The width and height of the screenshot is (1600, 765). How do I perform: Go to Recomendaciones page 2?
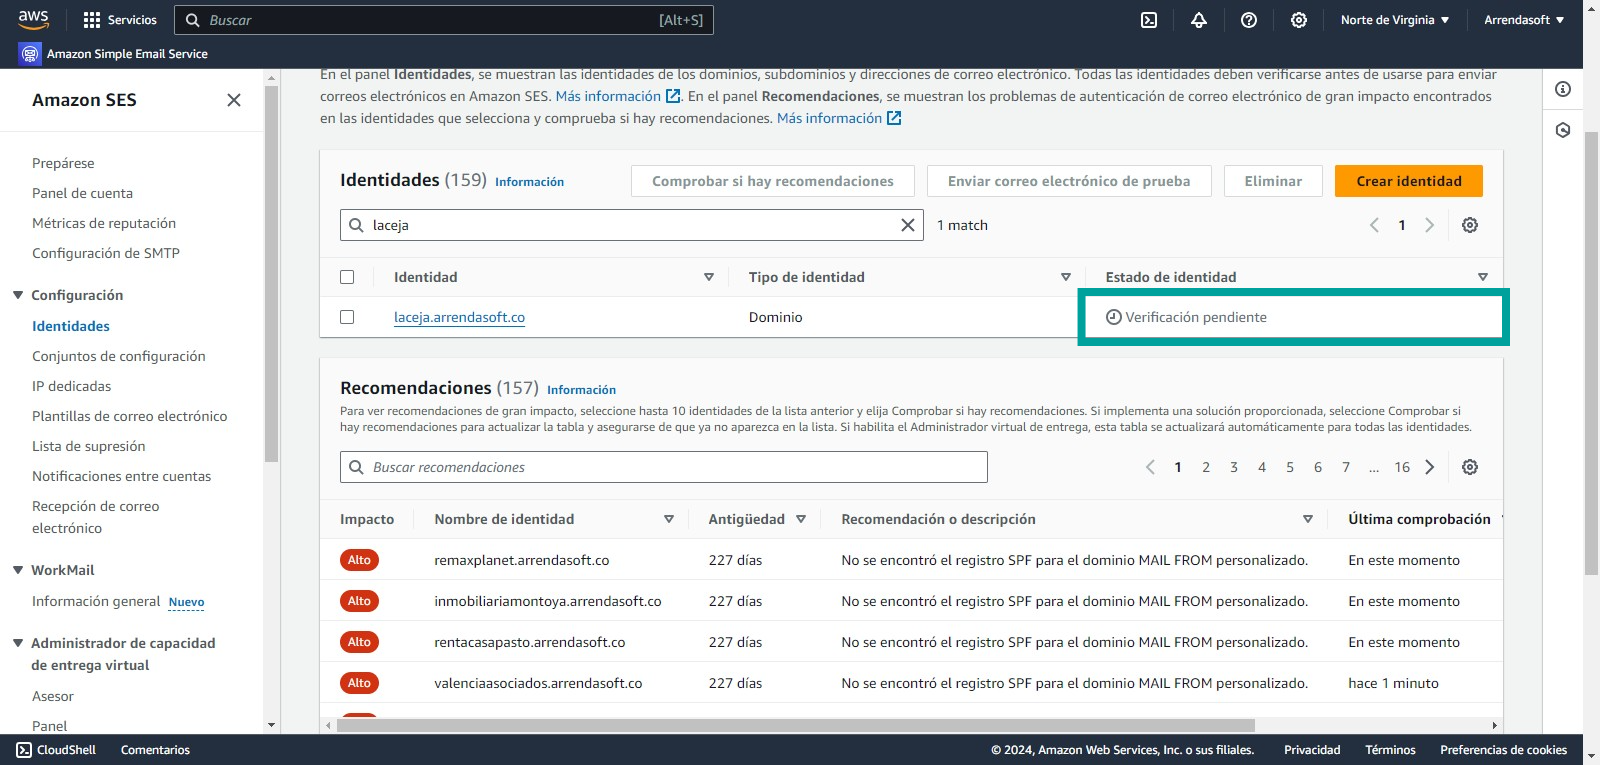(1206, 467)
